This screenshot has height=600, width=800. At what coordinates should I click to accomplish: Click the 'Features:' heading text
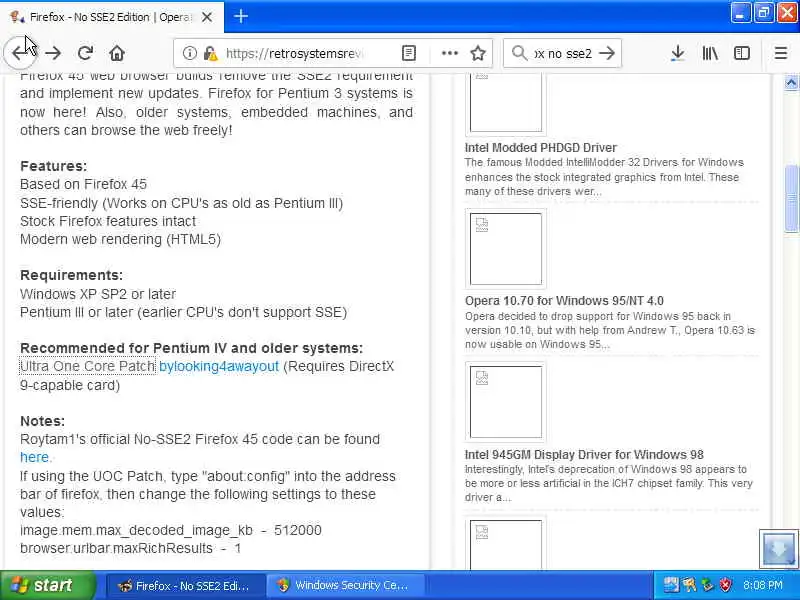tap(54, 166)
